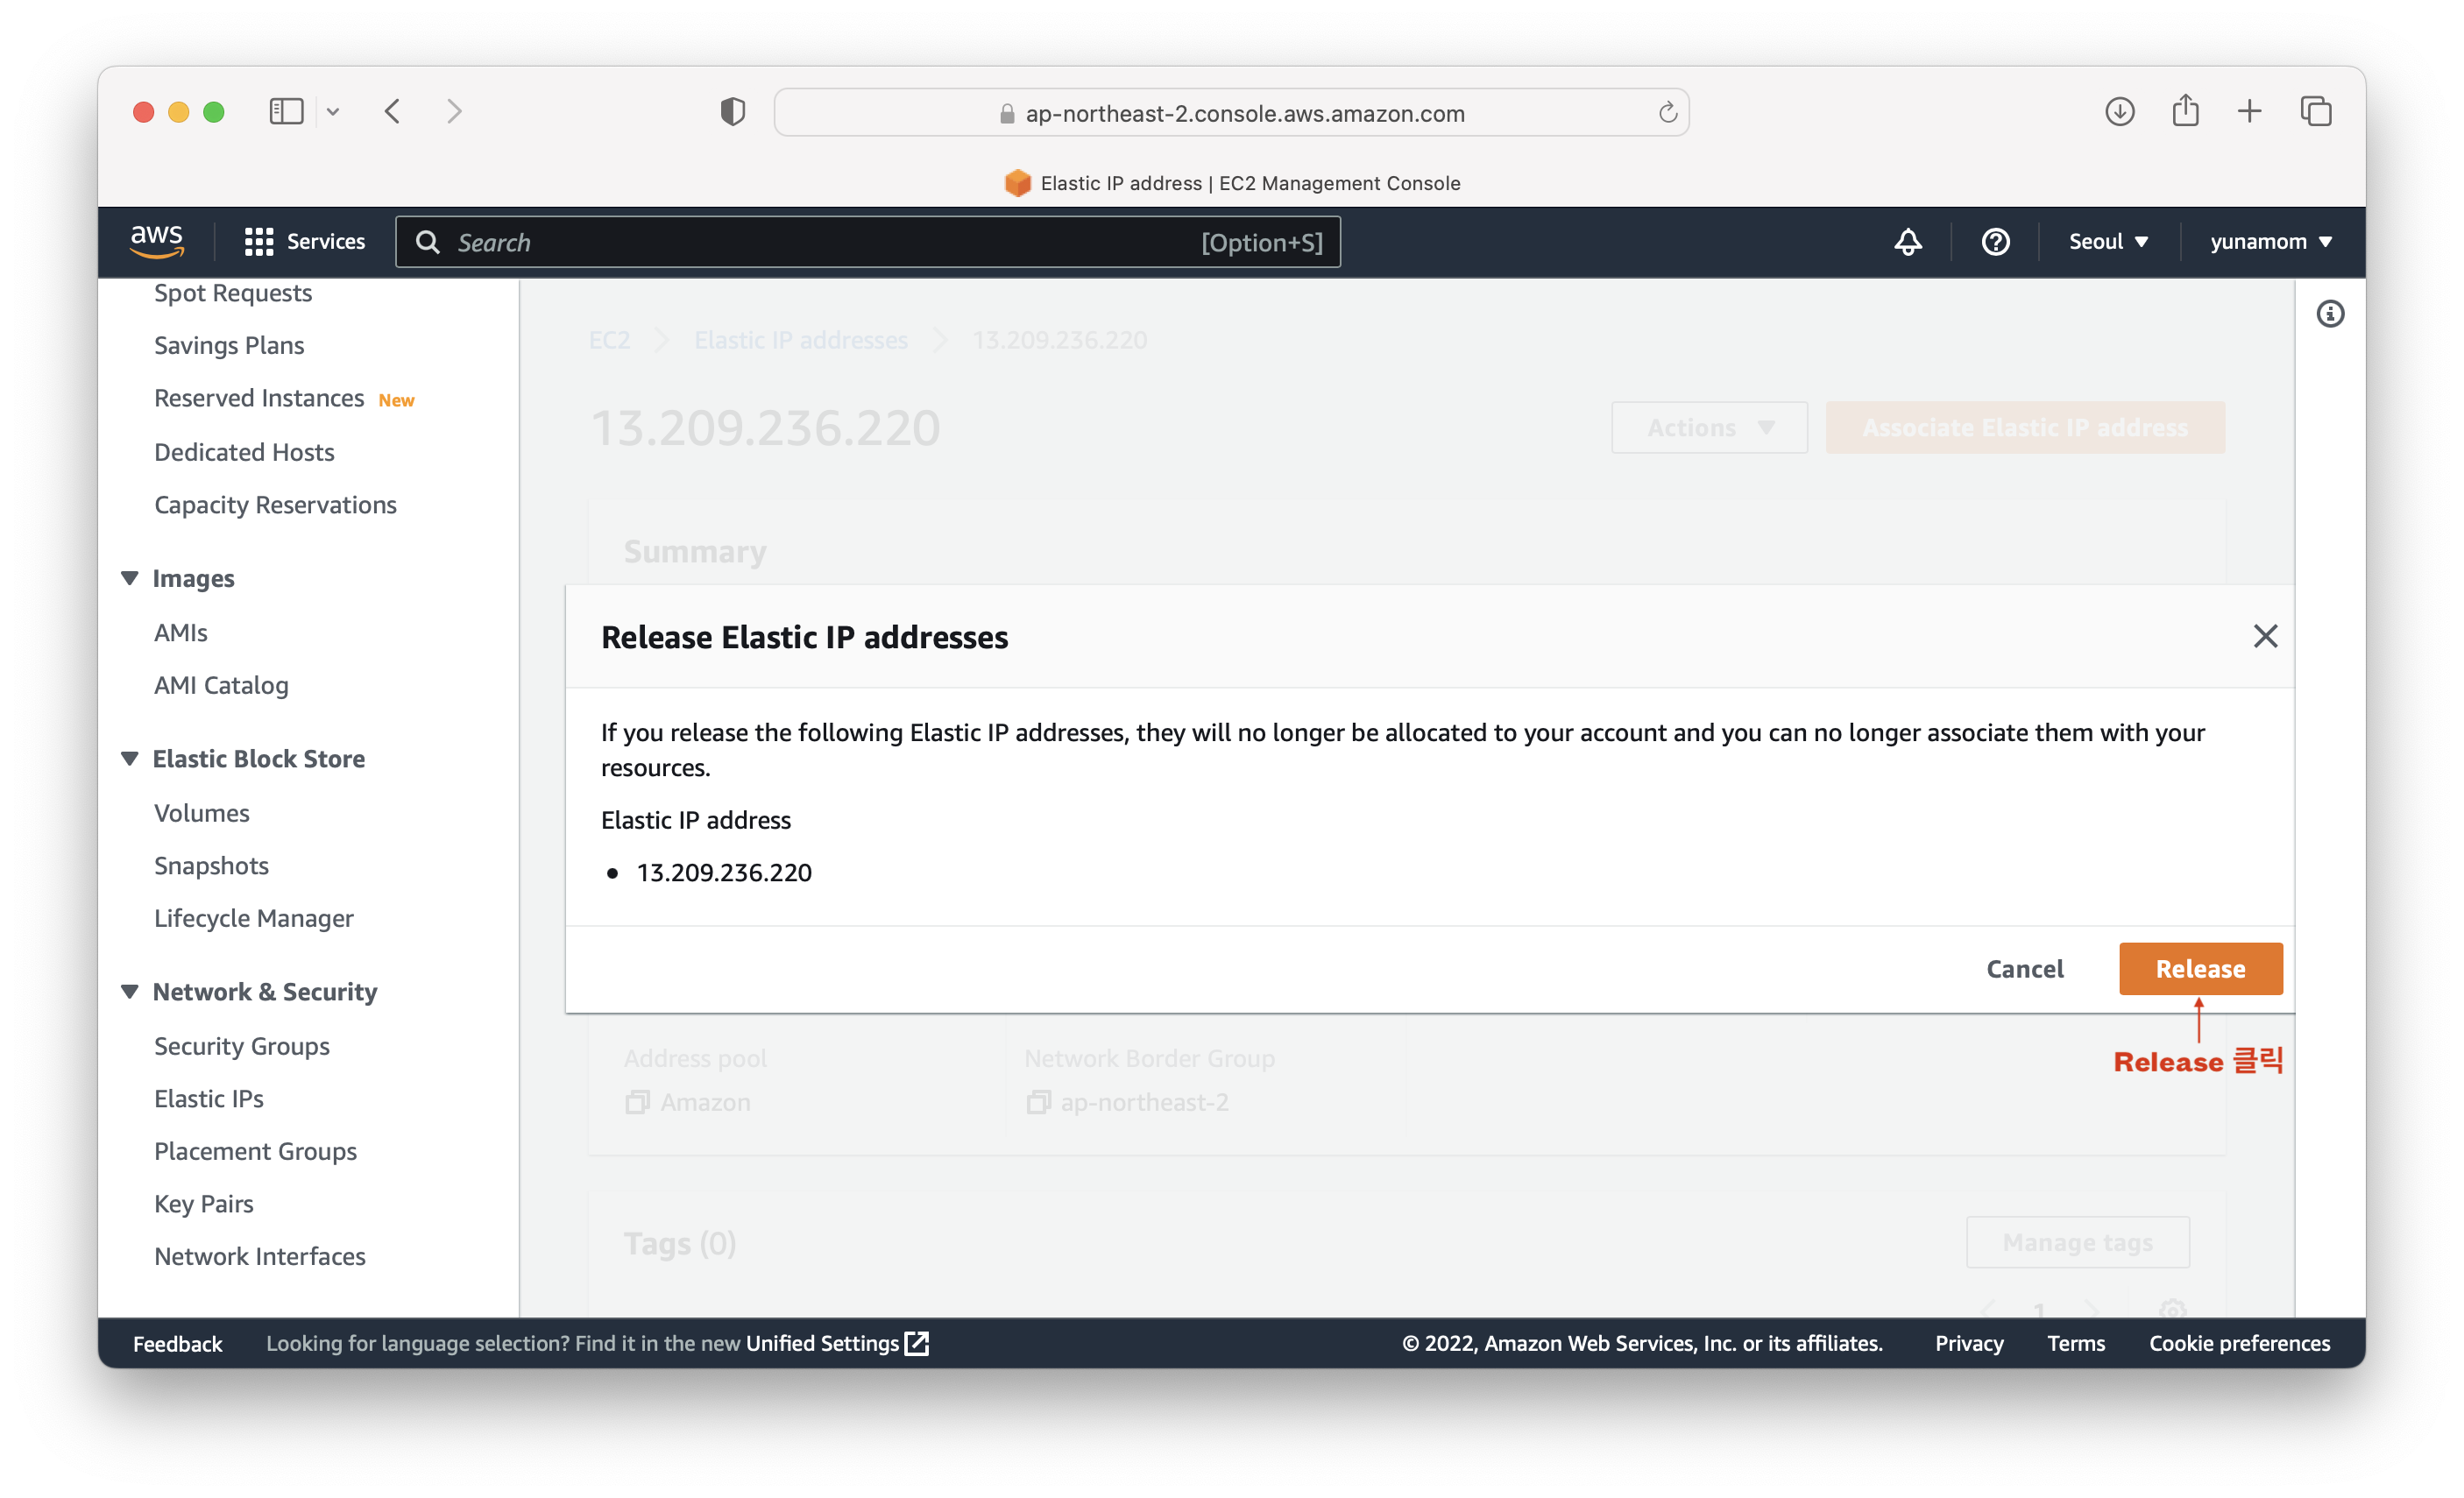This screenshot has height=1498, width=2464.
Task: Open sidebar dropdown chevron in Safari toolbar
Action: click(333, 112)
